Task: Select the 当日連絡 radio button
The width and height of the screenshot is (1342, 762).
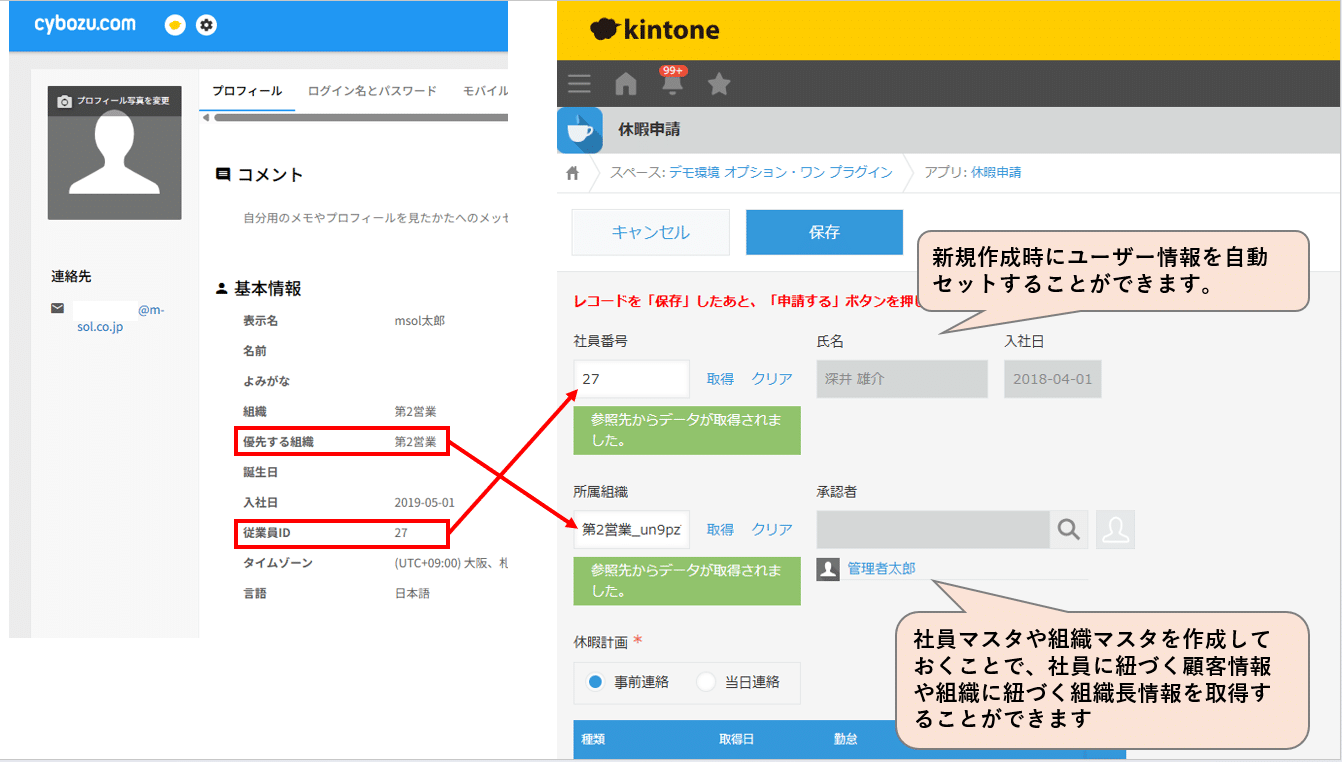Action: click(706, 682)
